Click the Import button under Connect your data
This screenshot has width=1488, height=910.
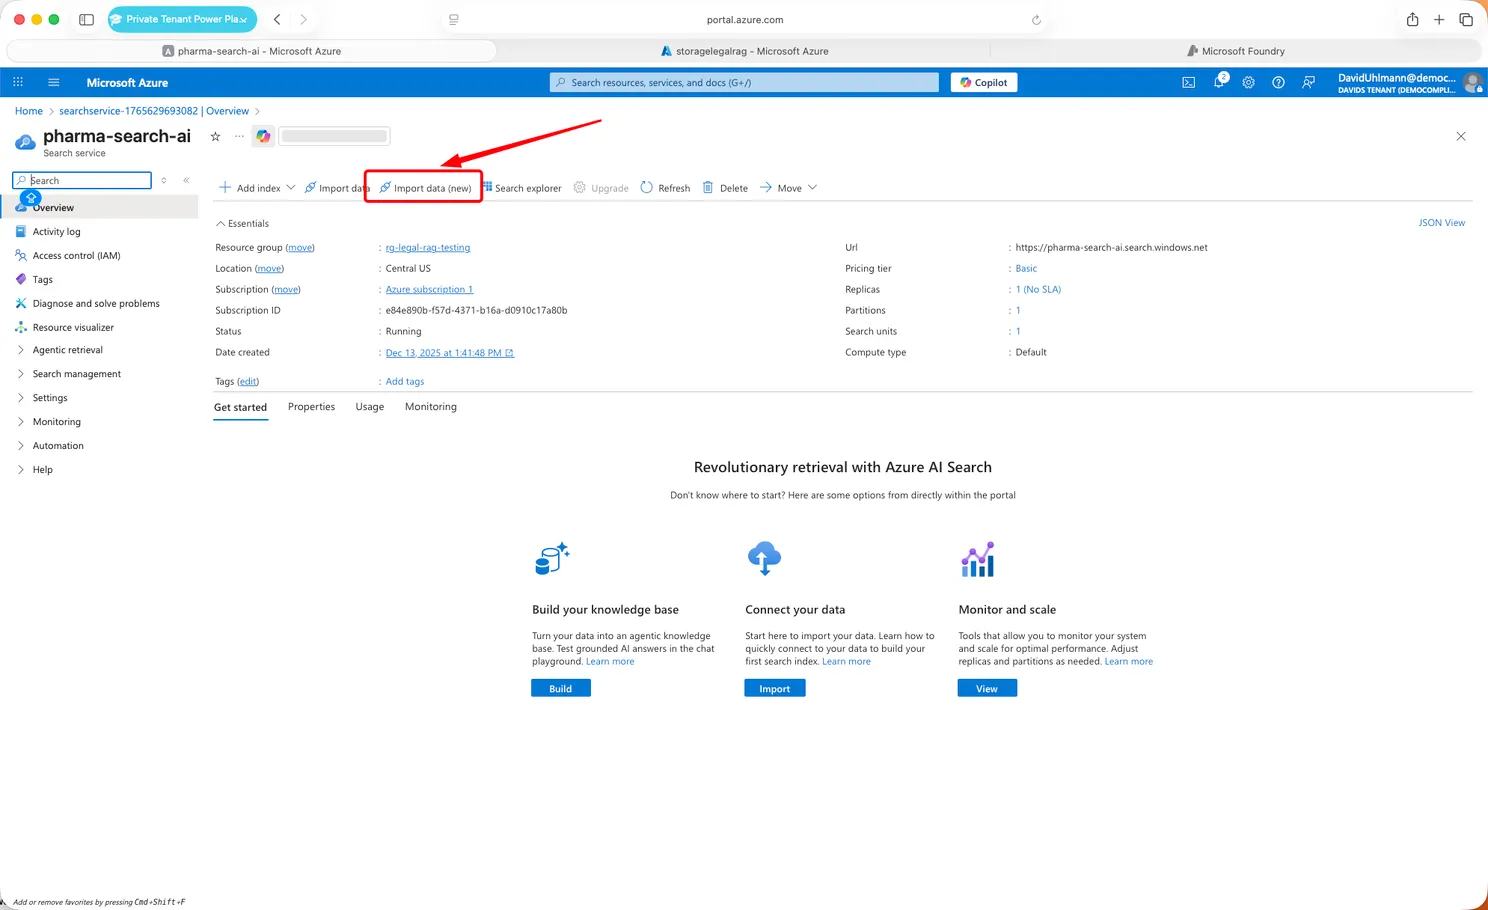775,688
